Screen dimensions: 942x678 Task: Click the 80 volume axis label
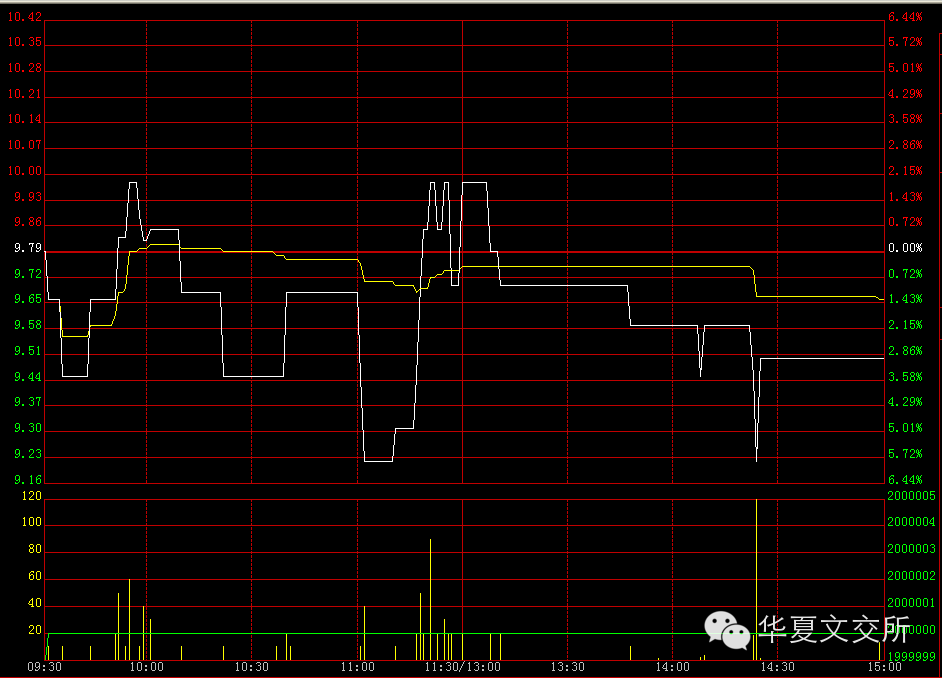click(x=35, y=549)
